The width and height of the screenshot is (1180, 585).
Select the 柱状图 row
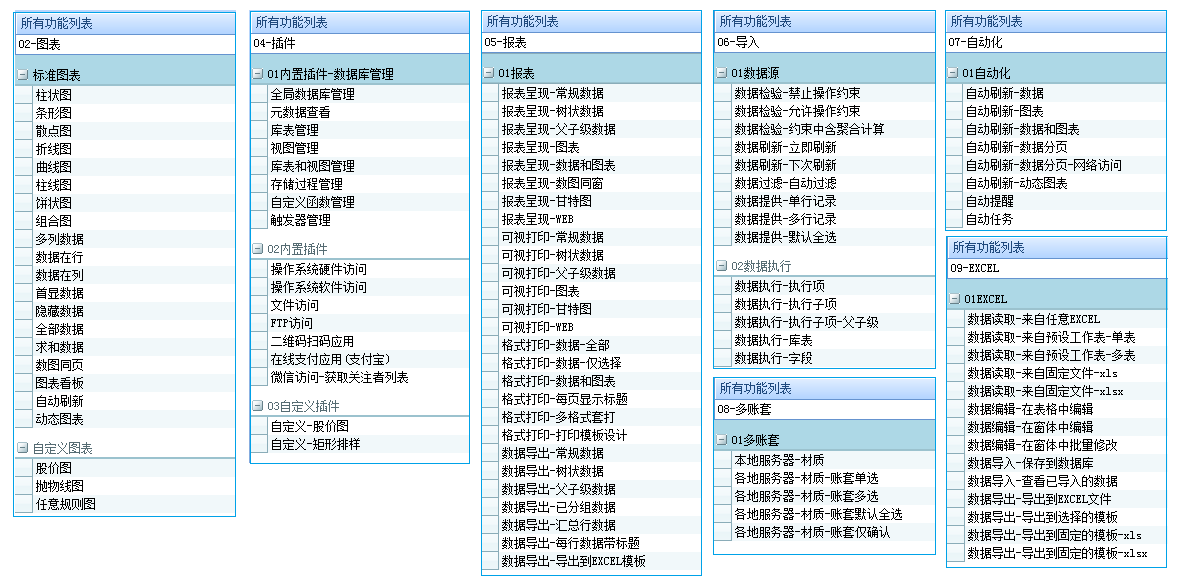point(125,95)
